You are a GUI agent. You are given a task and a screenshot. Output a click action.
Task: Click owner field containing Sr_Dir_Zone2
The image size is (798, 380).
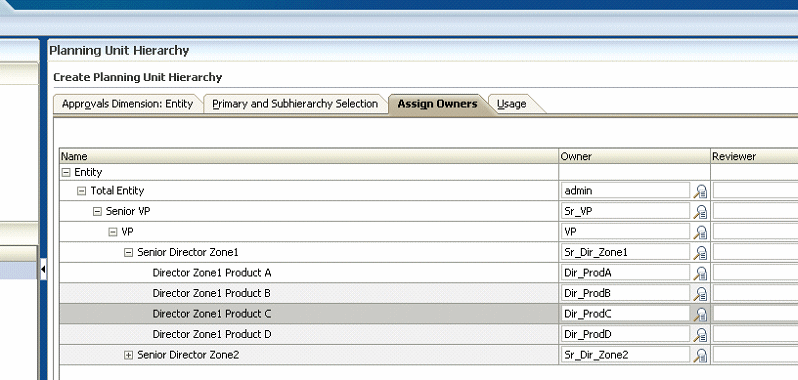625,355
